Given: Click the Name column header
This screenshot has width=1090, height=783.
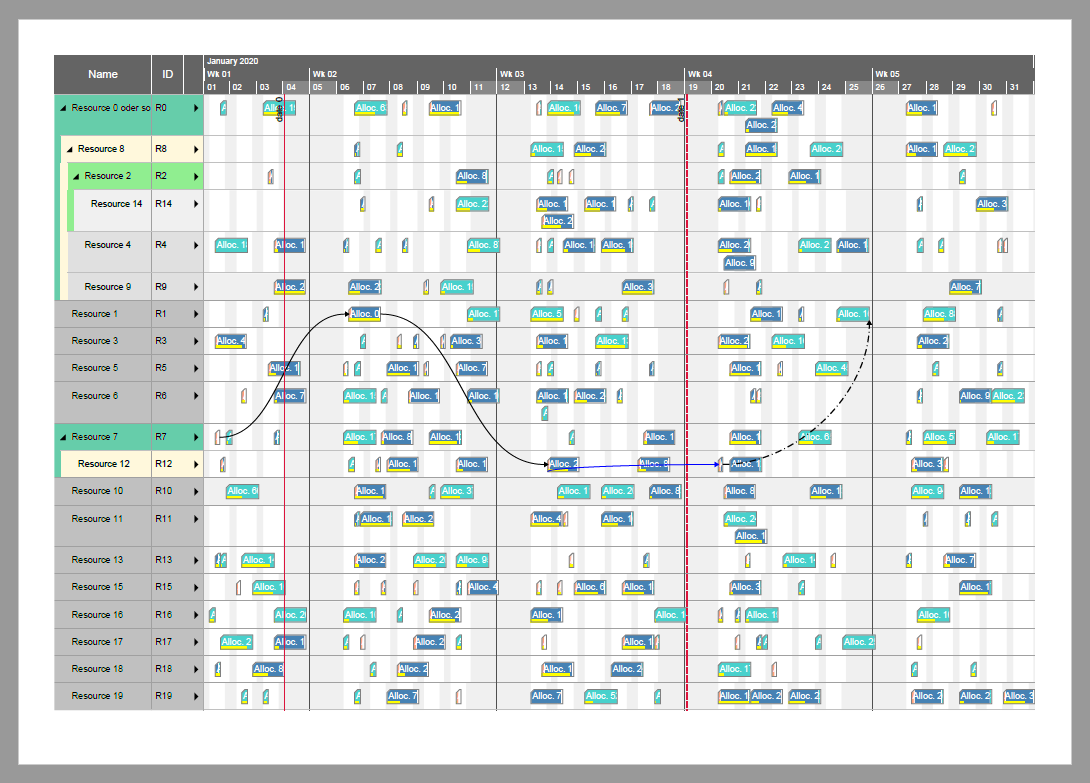Looking at the screenshot, I should (102, 74).
